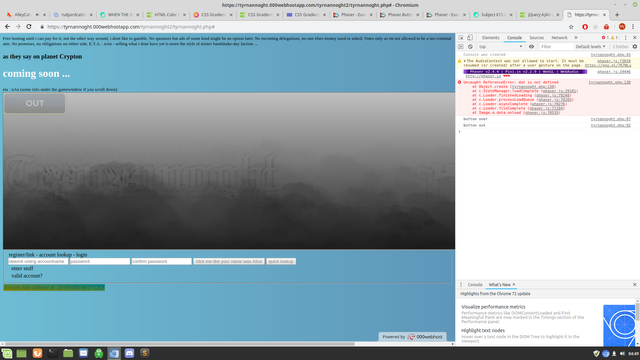Click the yellow warning count badge
The height and width of the screenshot is (360, 640).
(x=614, y=38)
